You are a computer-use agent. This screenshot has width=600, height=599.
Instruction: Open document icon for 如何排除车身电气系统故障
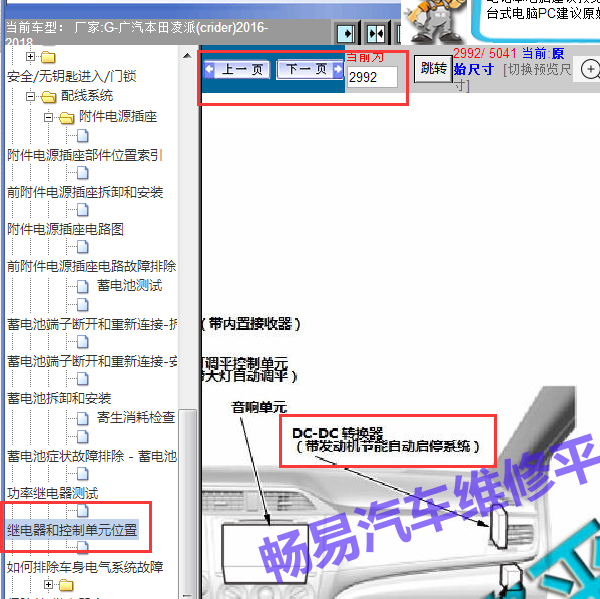click(x=83, y=548)
